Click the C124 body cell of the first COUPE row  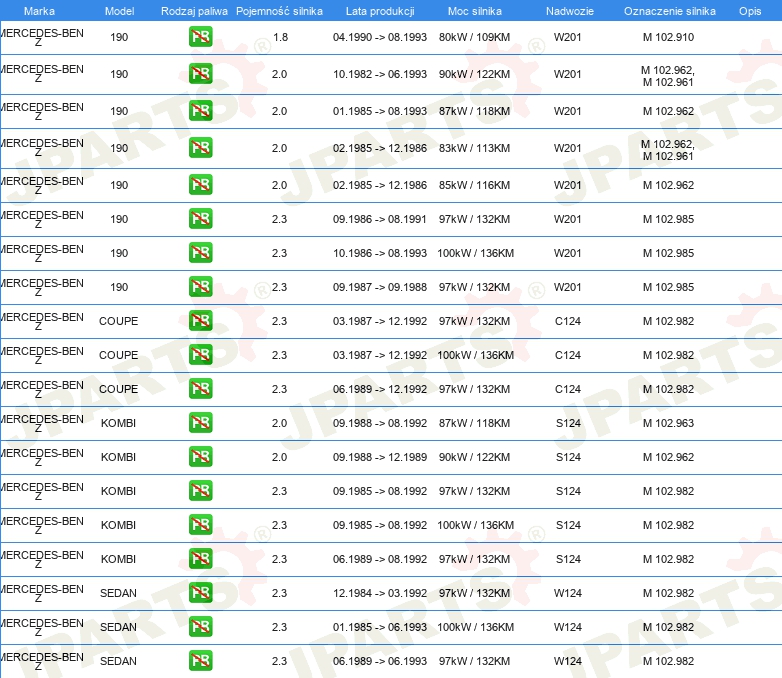point(568,321)
